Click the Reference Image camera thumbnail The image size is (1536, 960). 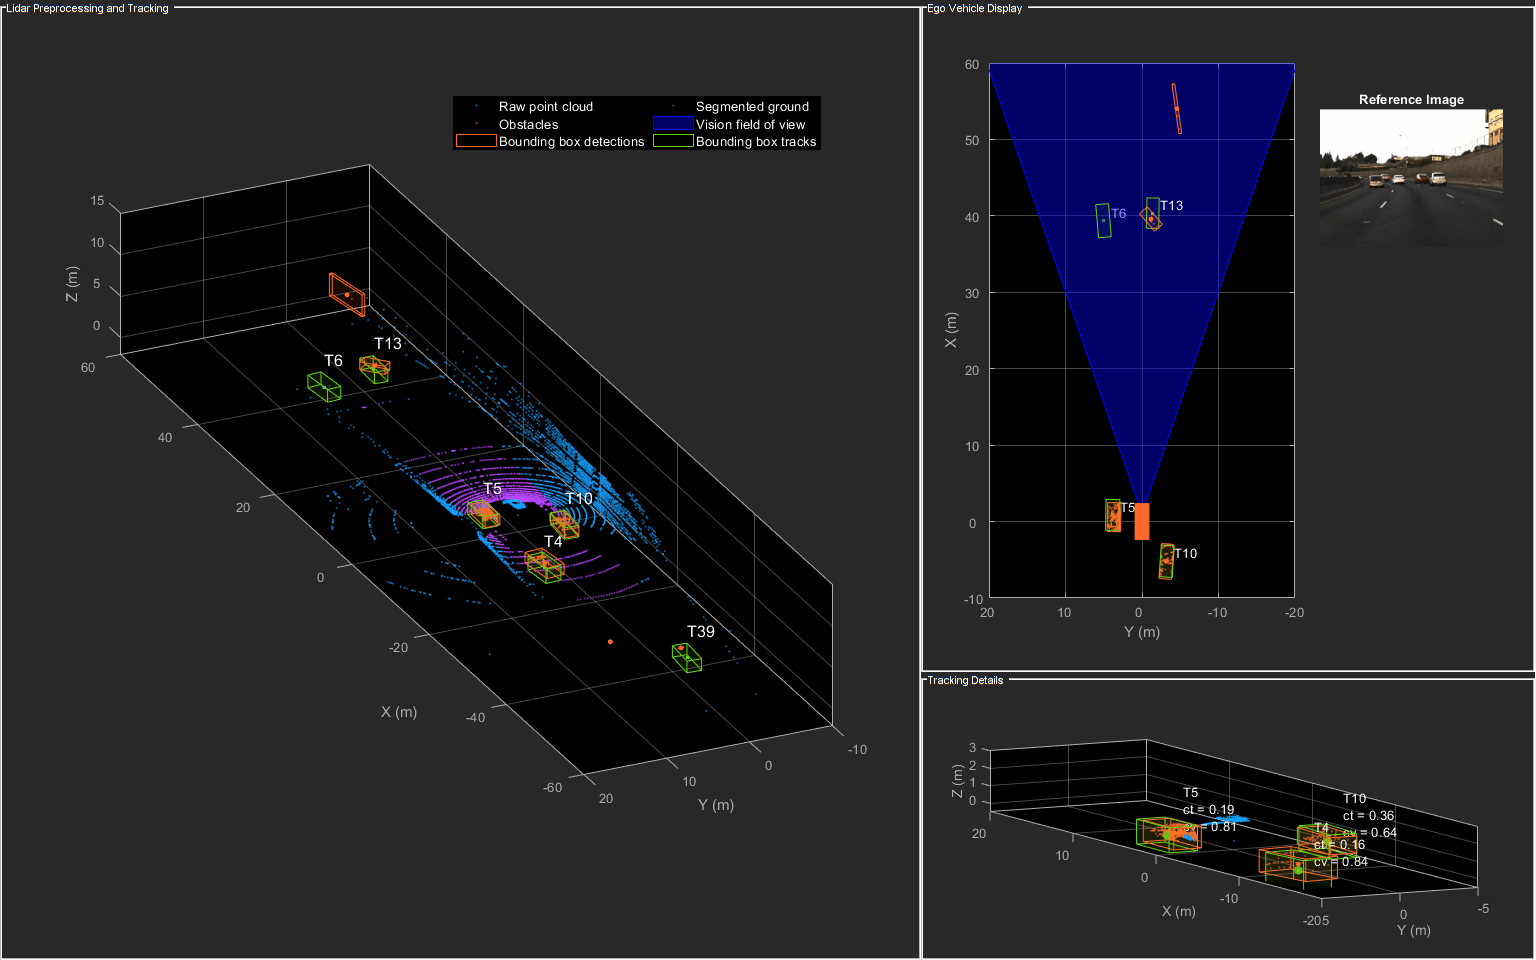[x=1411, y=178]
